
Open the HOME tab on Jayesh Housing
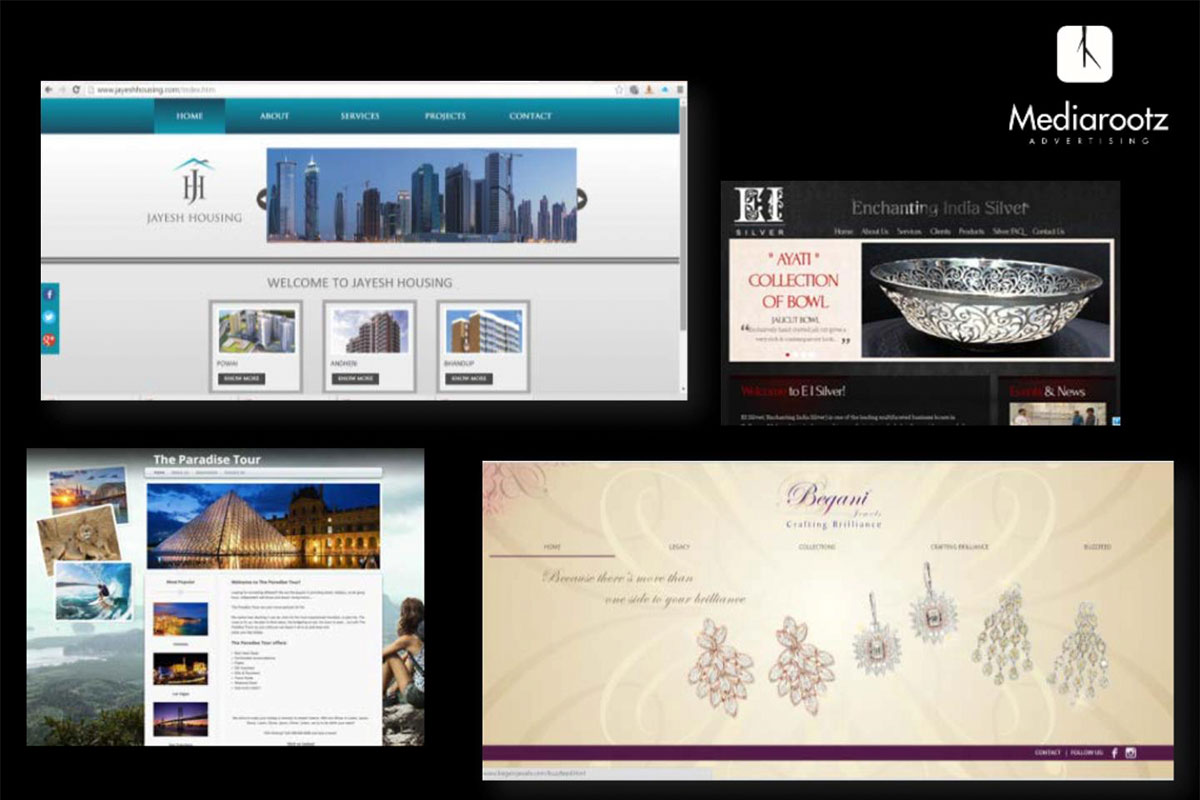pos(189,116)
